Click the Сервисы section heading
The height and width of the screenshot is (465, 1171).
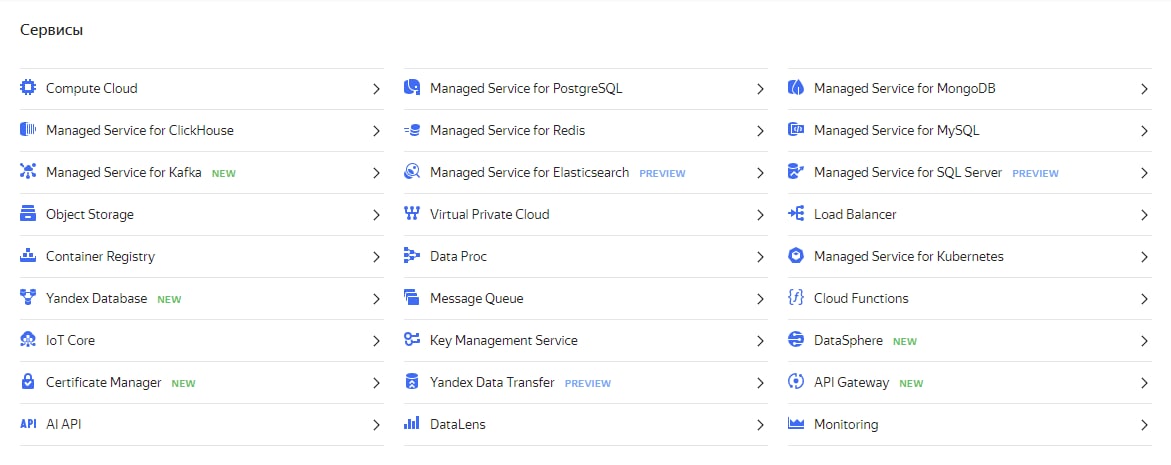click(x=52, y=31)
